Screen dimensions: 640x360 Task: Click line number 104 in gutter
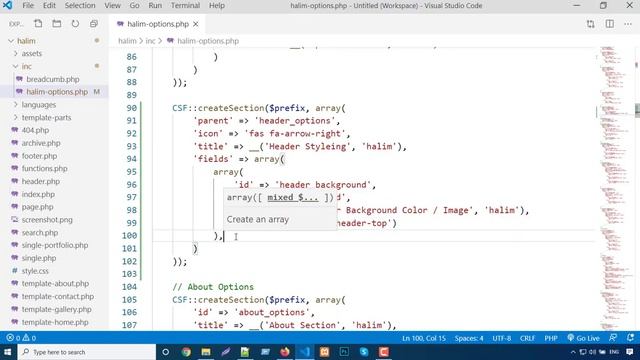tap(129, 287)
